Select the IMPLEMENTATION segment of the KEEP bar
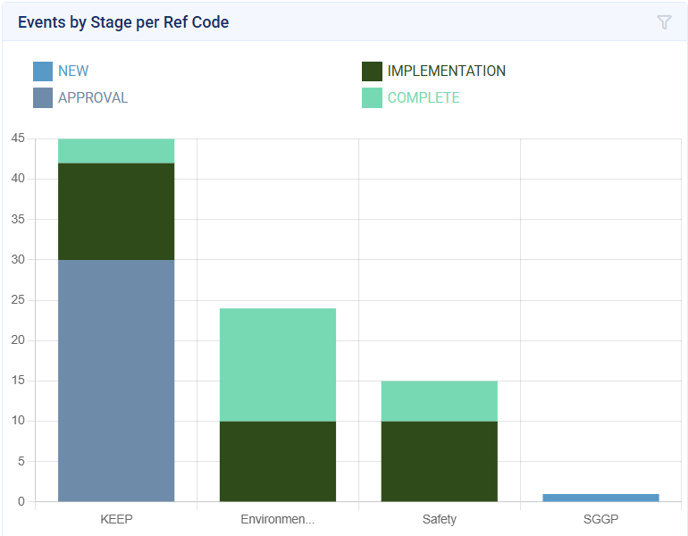The image size is (688, 536). 116,211
